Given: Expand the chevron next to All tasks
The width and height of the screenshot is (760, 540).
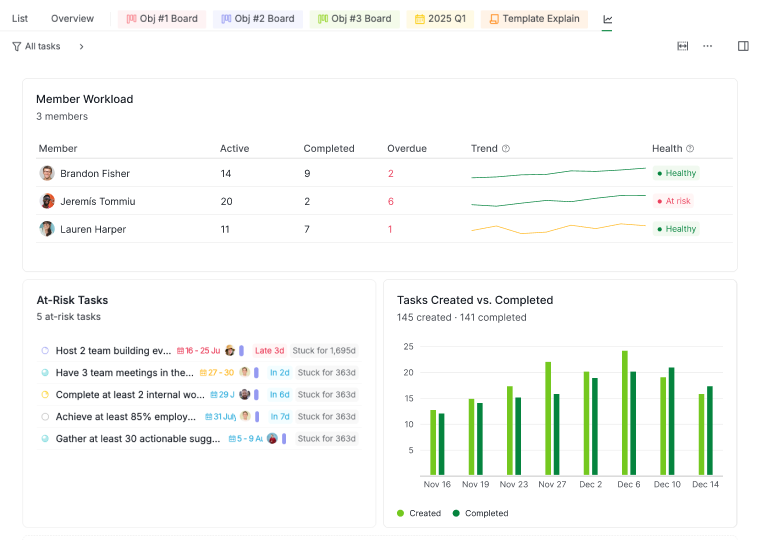Looking at the screenshot, I should pyautogui.click(x=81, y=47).
